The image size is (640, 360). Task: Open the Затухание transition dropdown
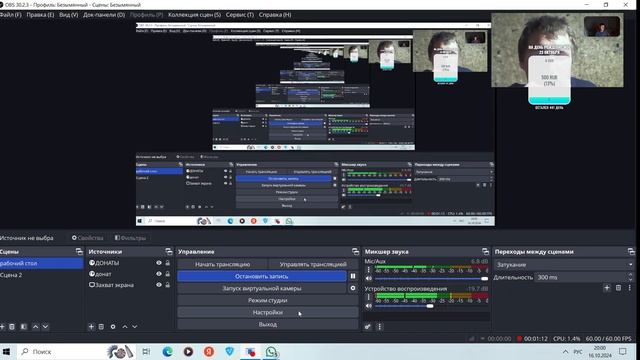click(x=564, y=264)
